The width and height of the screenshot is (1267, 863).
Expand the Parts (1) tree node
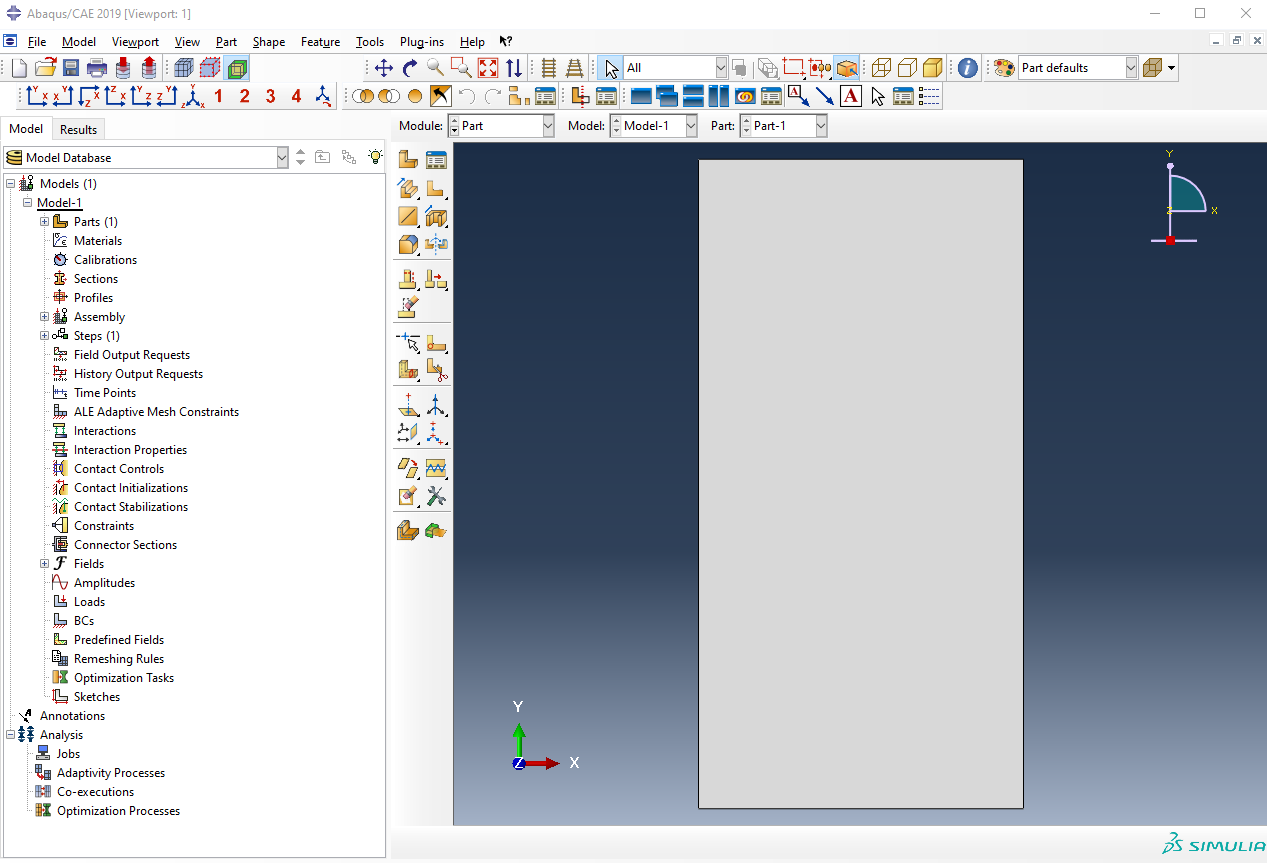point(44,222)
